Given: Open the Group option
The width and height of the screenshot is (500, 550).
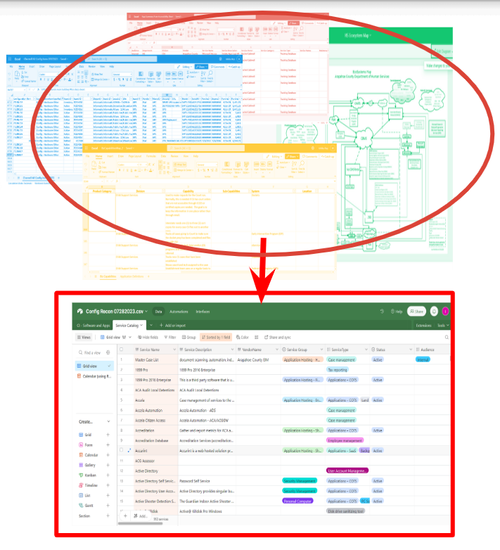Looking at the screenshot, I should 189,337.
